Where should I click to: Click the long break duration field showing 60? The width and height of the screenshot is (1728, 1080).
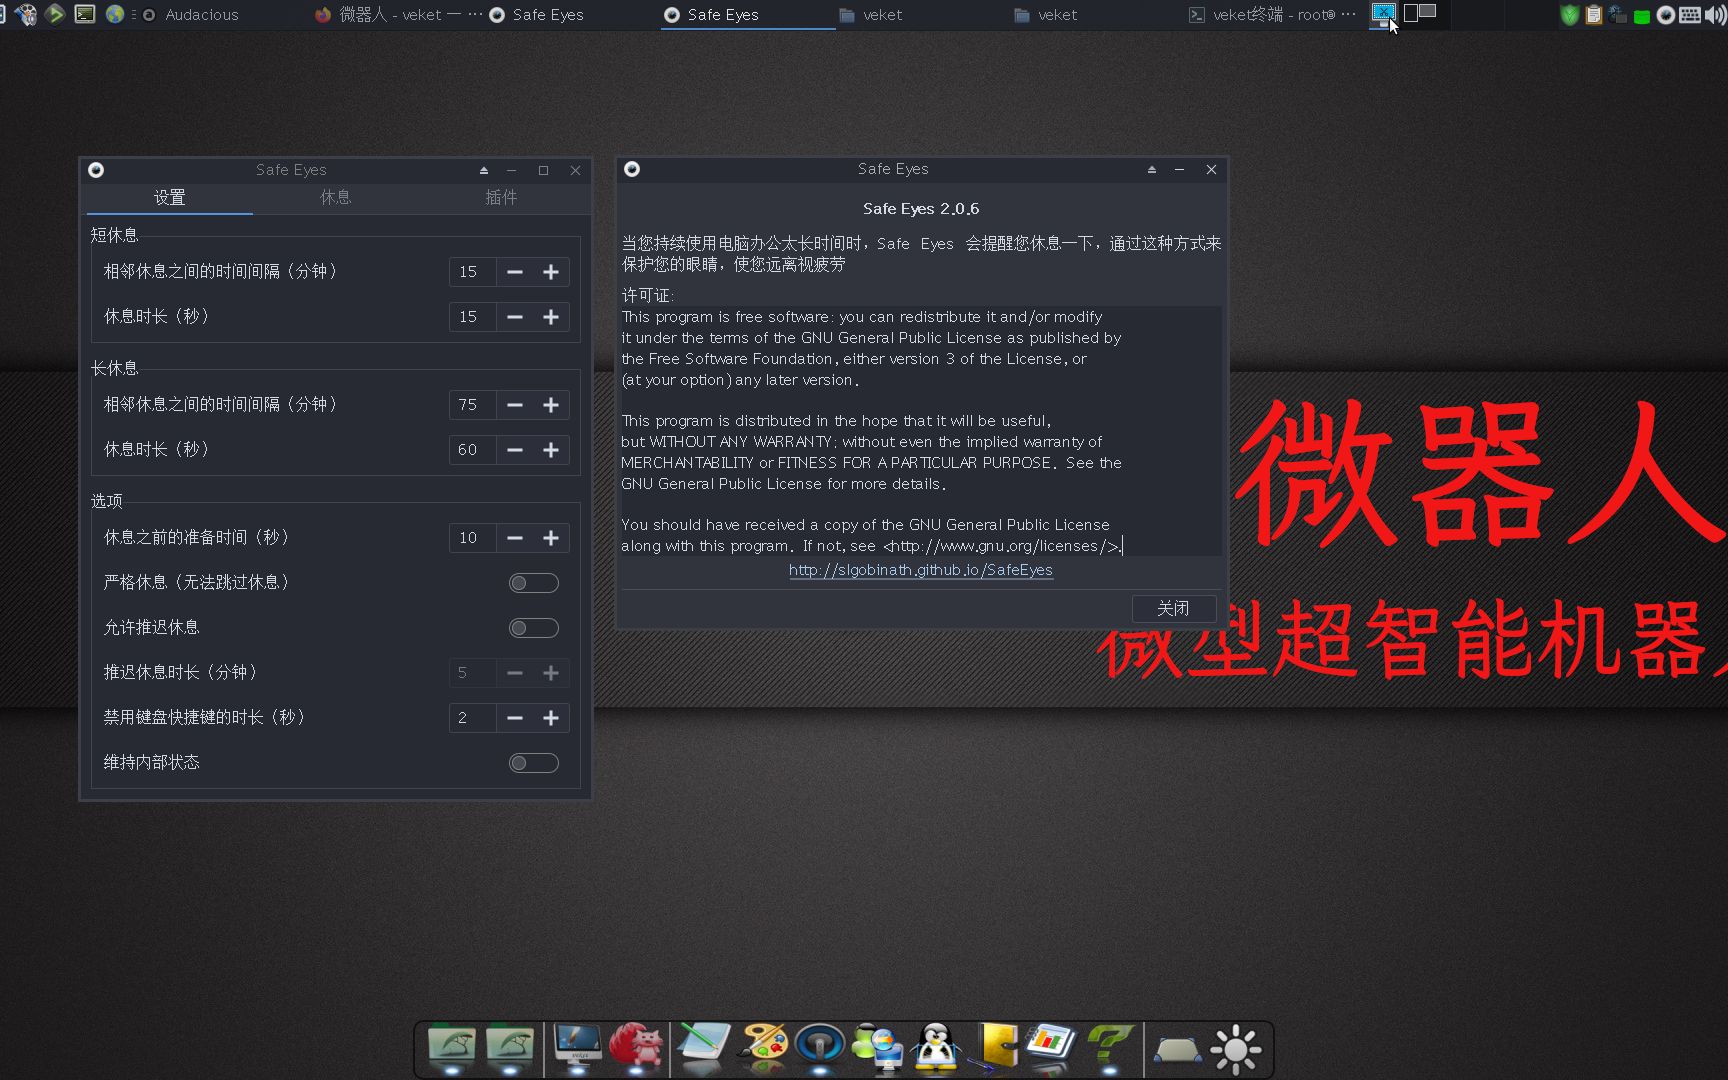[472, 450]
